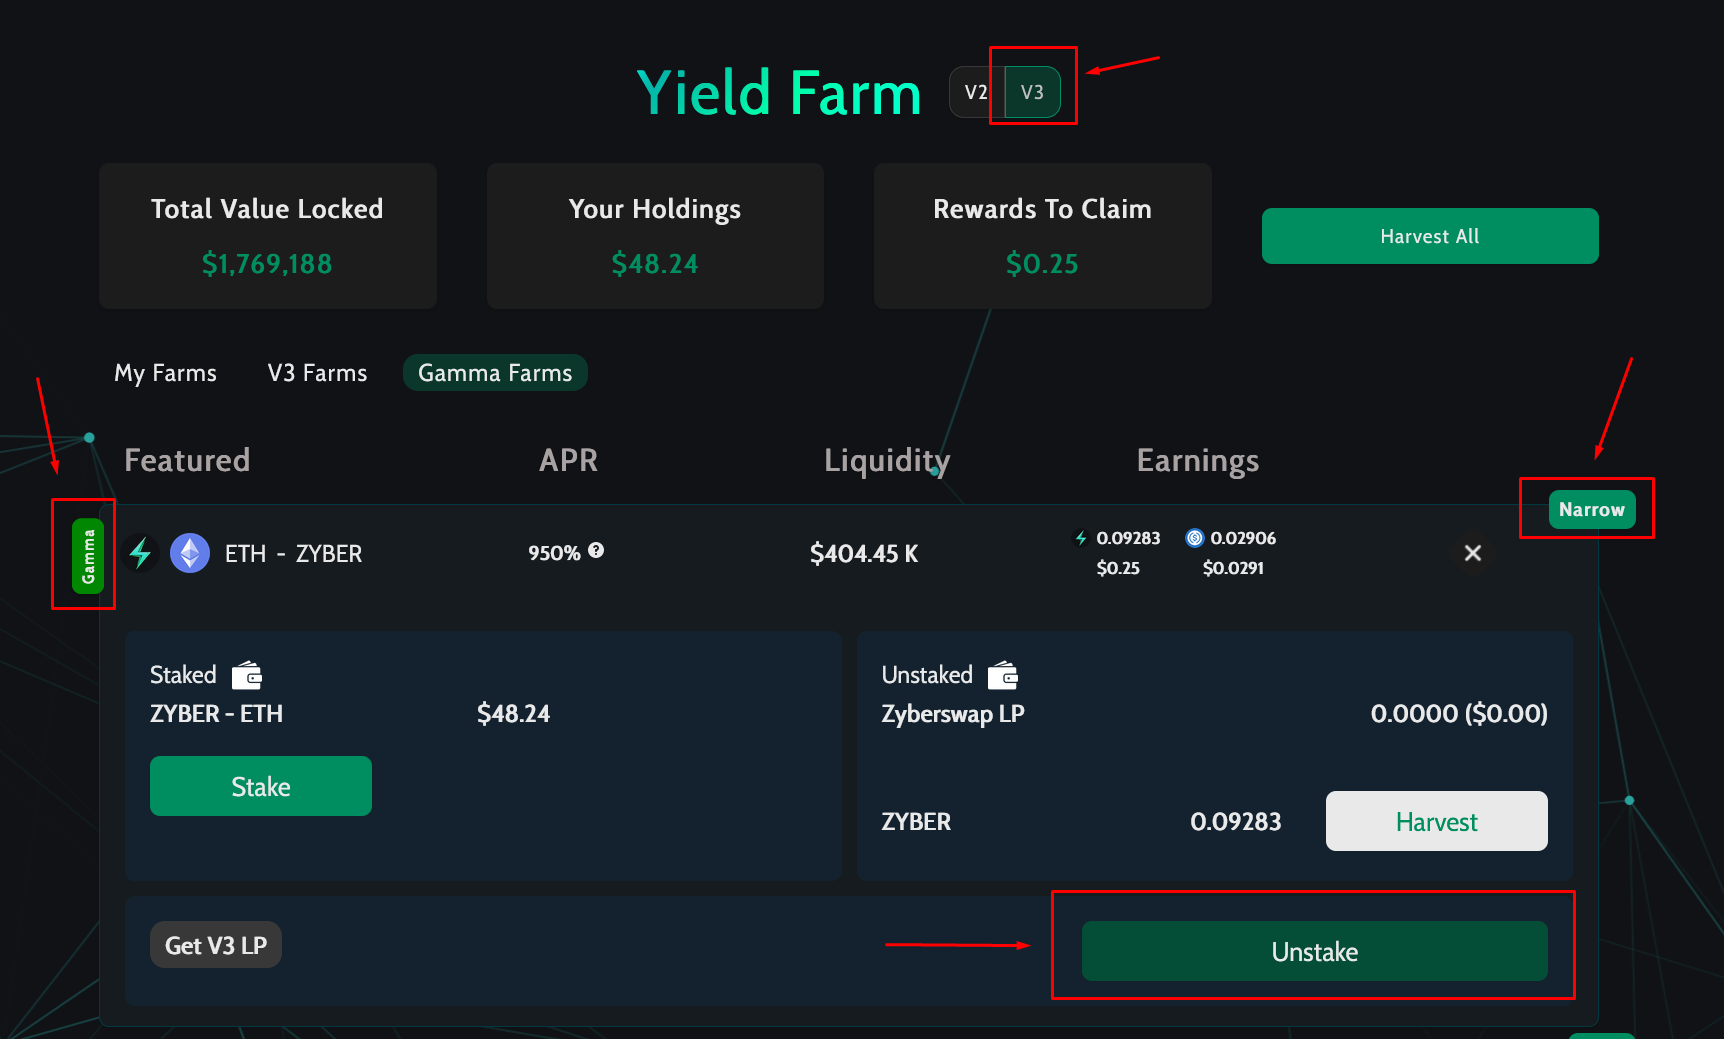Click the green Gamma badge label
The height and width of the screenshot is (1039, 1724).
[88, 556]
